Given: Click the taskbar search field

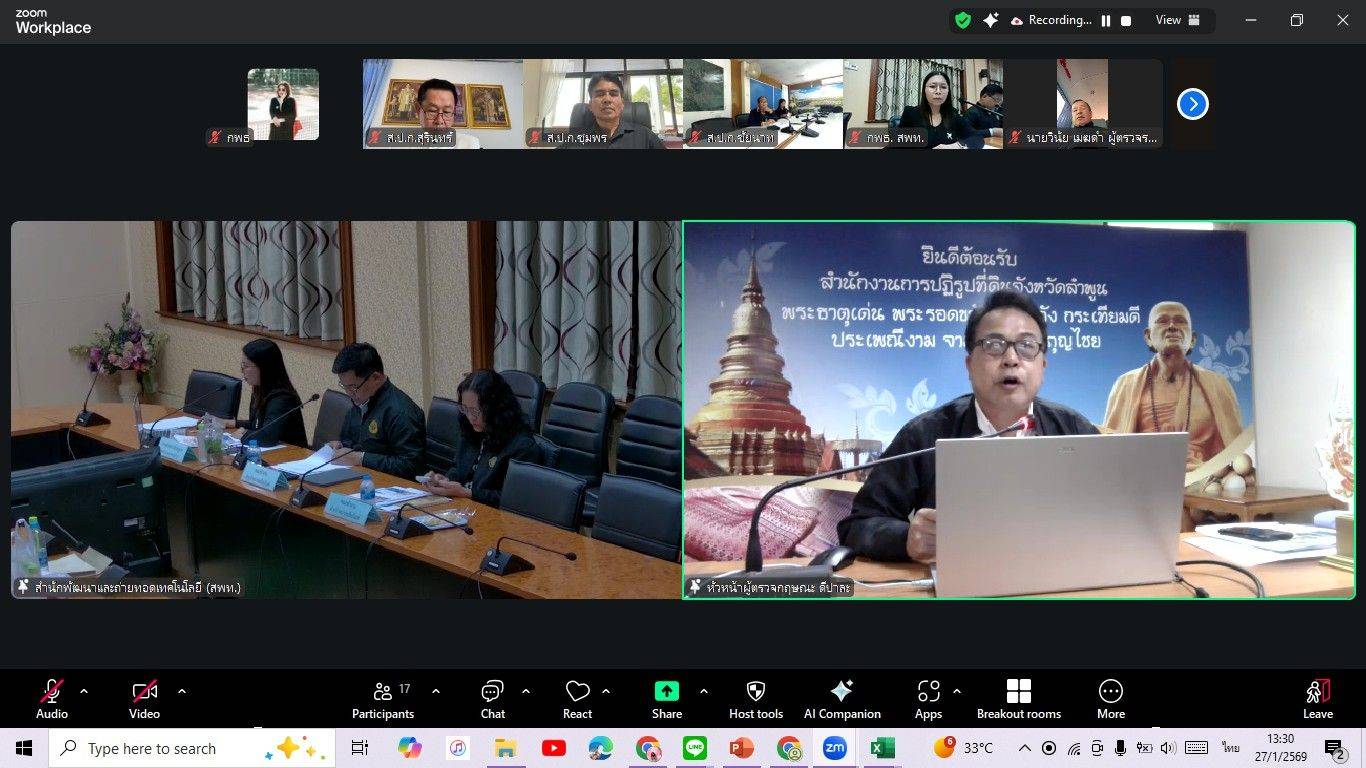Looking at the screenshot, I should pyautogui.click(x=160, y=748).
